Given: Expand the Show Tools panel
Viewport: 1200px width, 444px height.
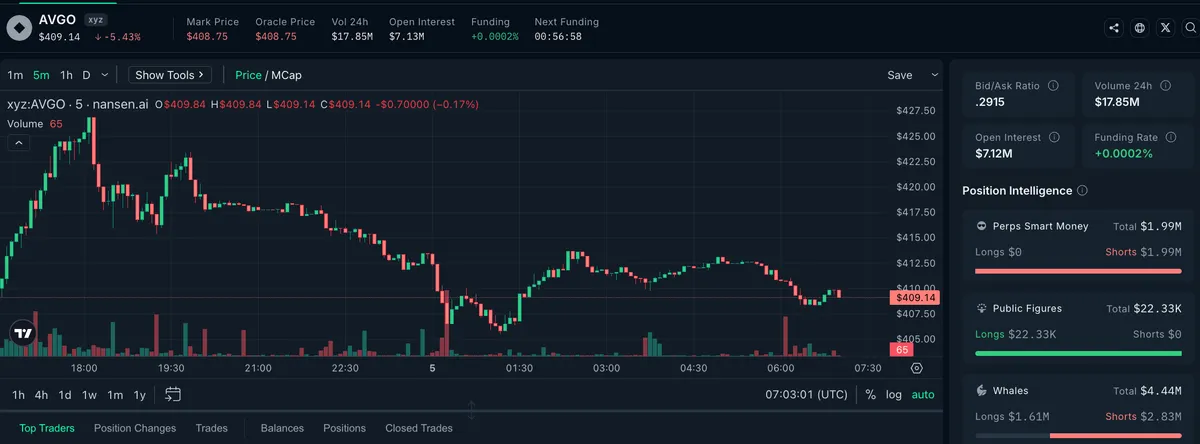Looking at the screenshot, I should [x=170, y=75].
